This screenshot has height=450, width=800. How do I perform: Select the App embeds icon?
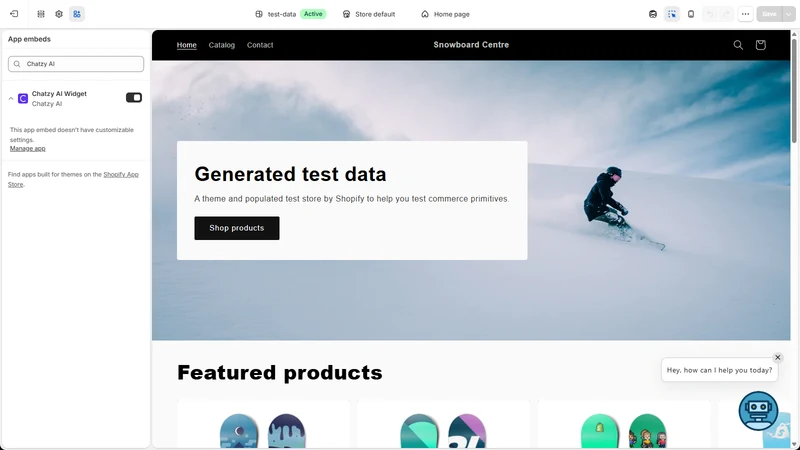pyautogui.click(x=77, y=14)
